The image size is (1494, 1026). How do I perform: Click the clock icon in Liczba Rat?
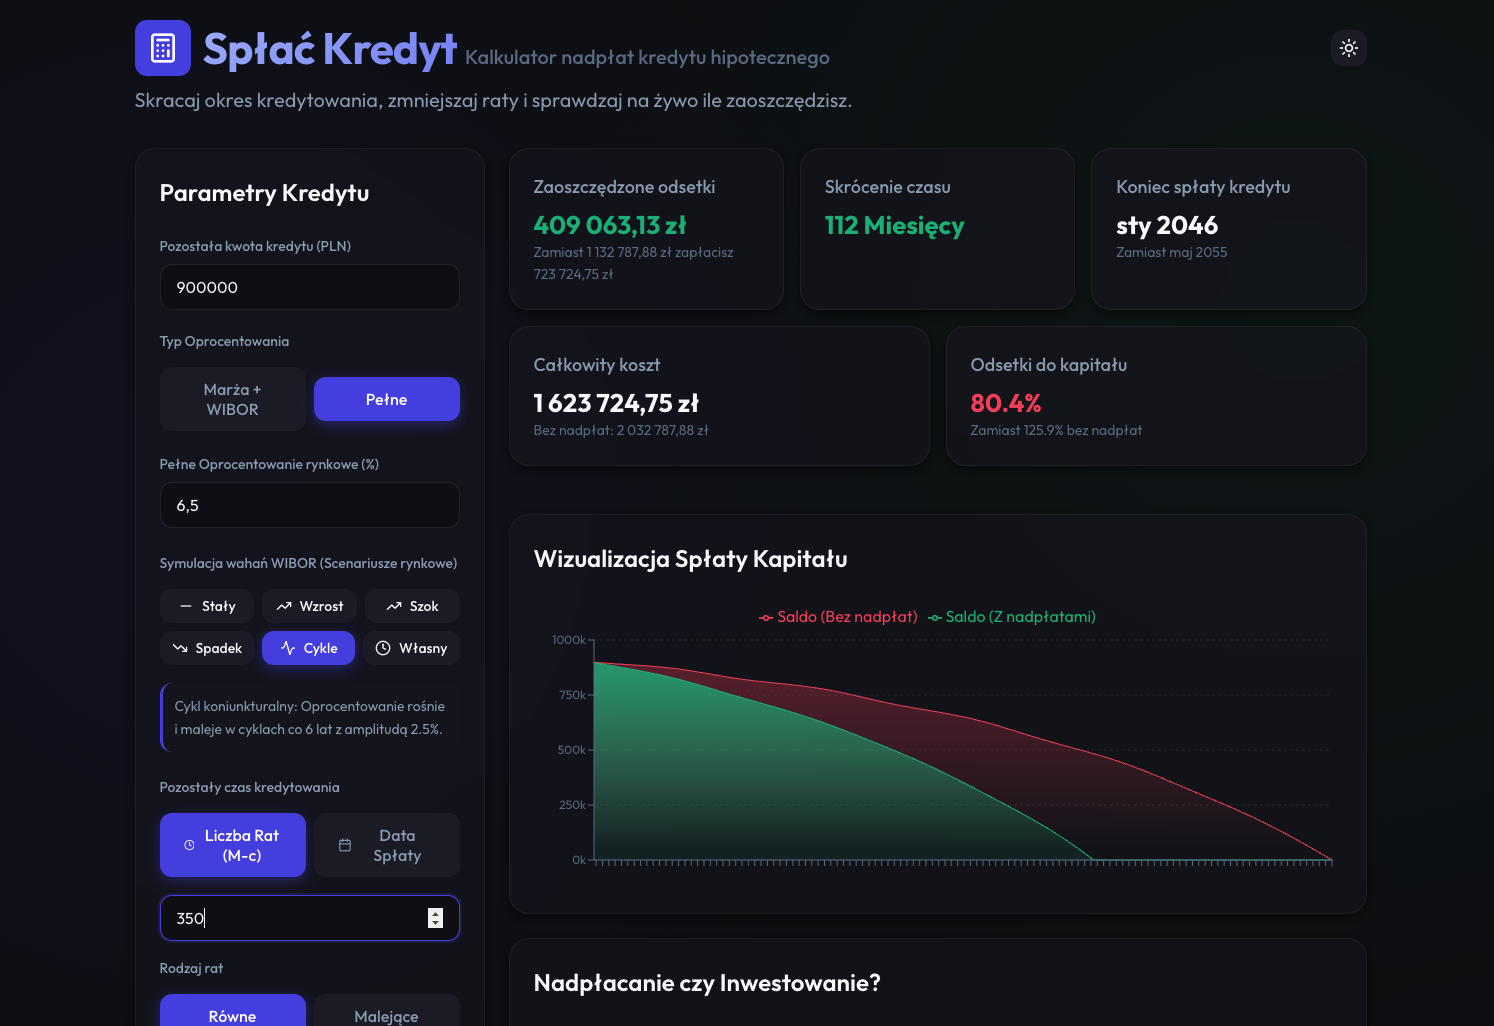tap(189, 846)
